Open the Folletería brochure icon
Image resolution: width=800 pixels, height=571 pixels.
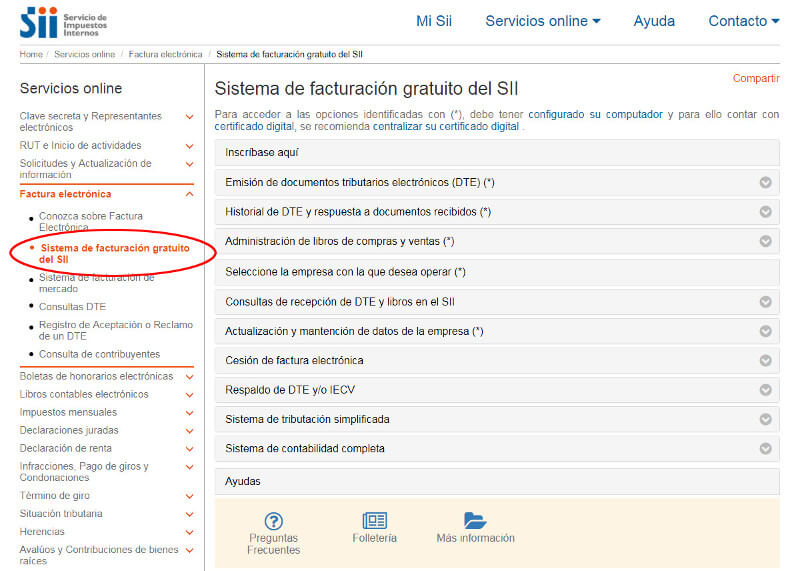[x=374, y=520]
